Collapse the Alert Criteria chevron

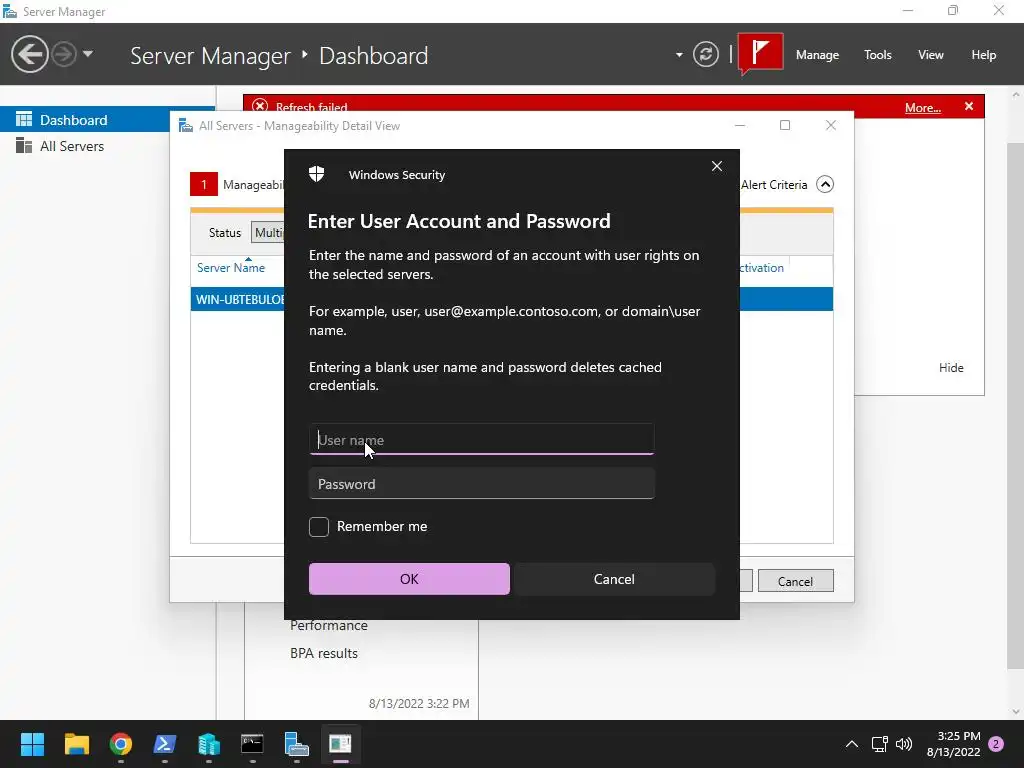825,185
